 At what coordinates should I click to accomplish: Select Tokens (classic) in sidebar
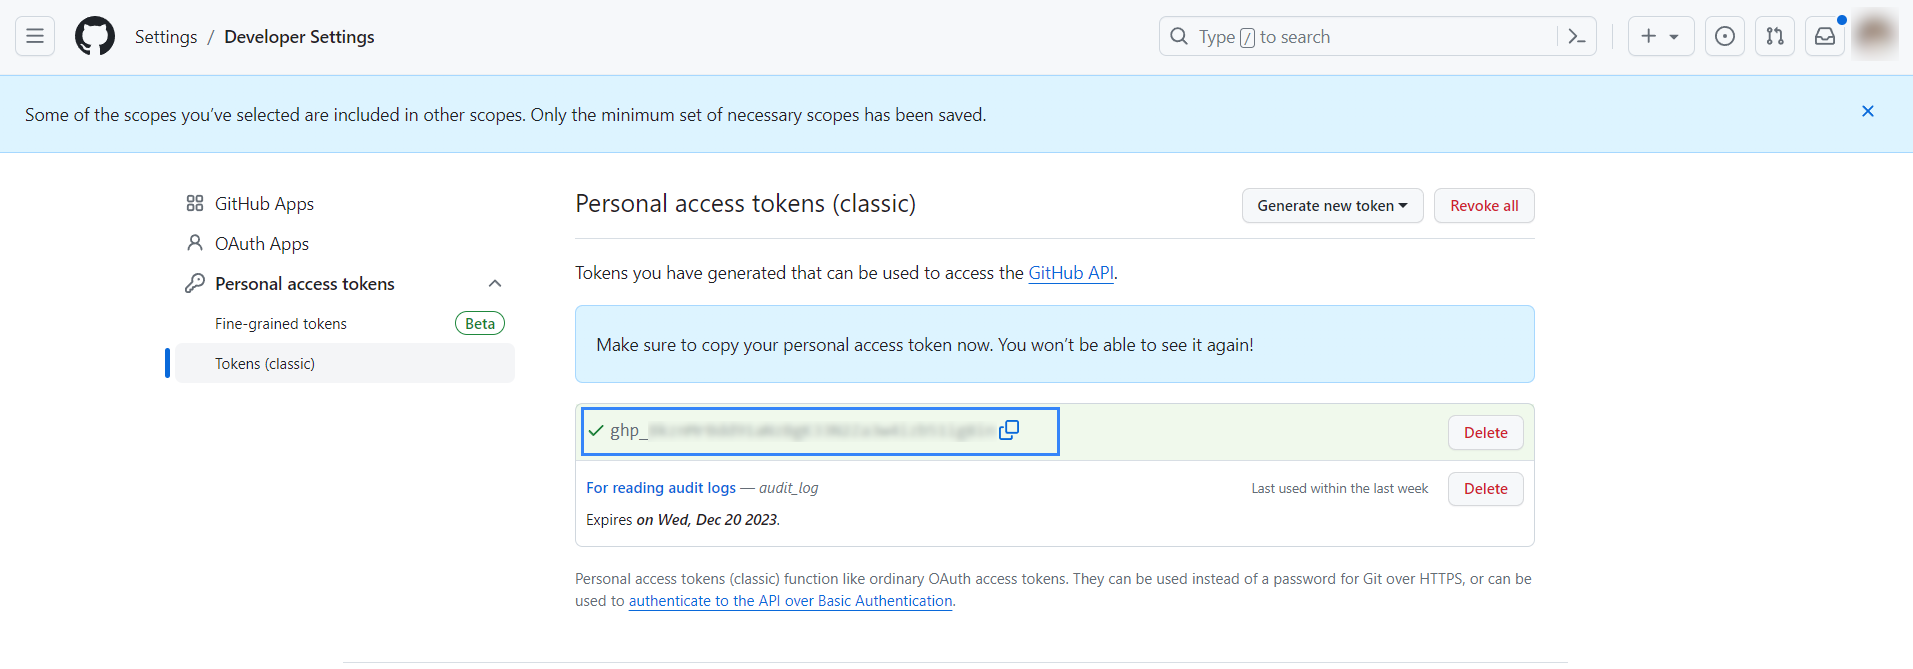[265, 364]
